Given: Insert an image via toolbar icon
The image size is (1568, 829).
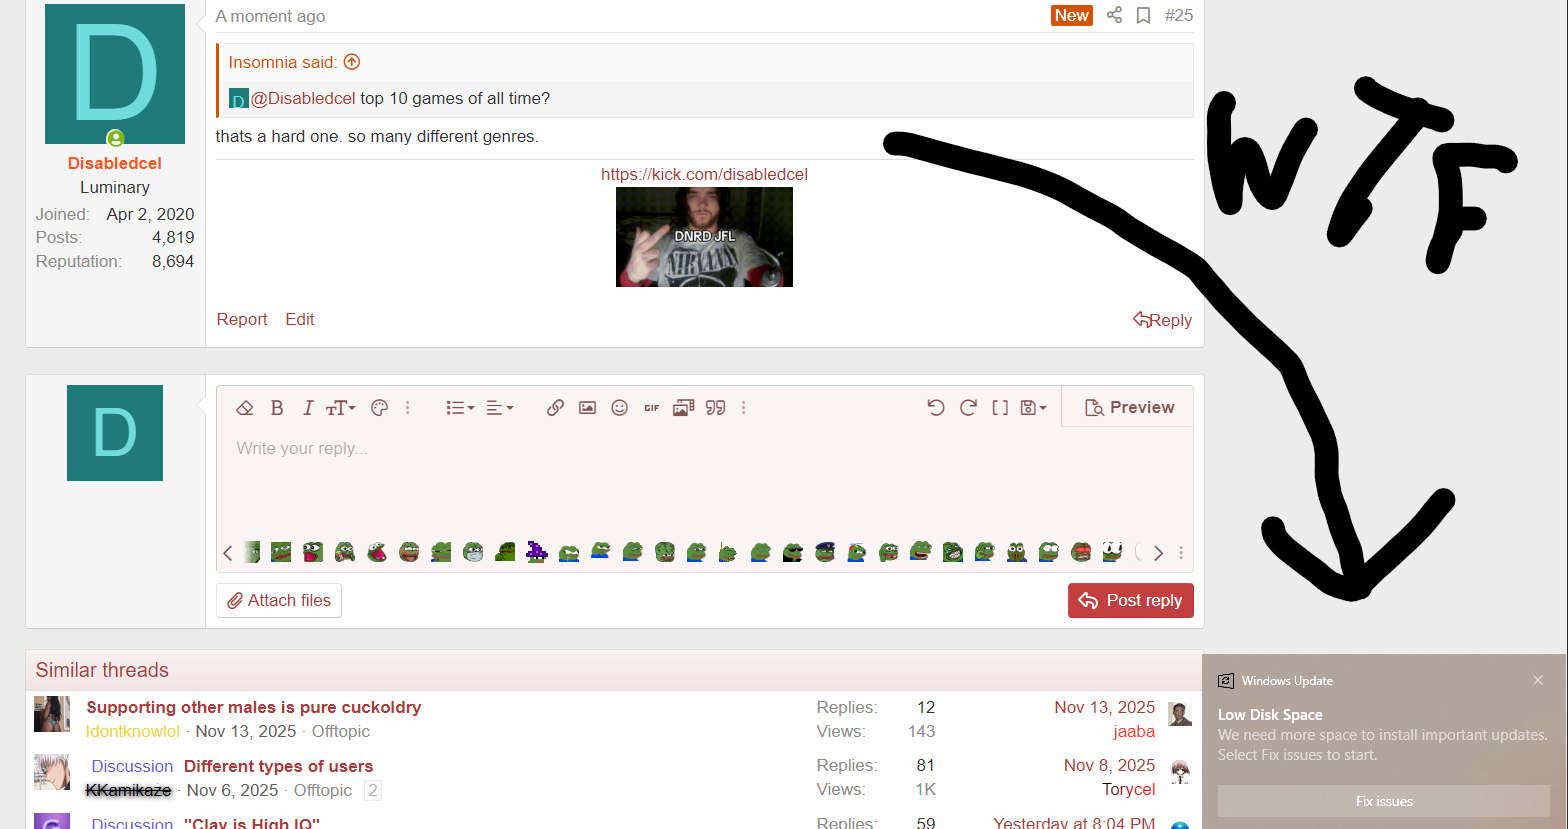Looking at the screenshot, I should (x=587, y=408).
